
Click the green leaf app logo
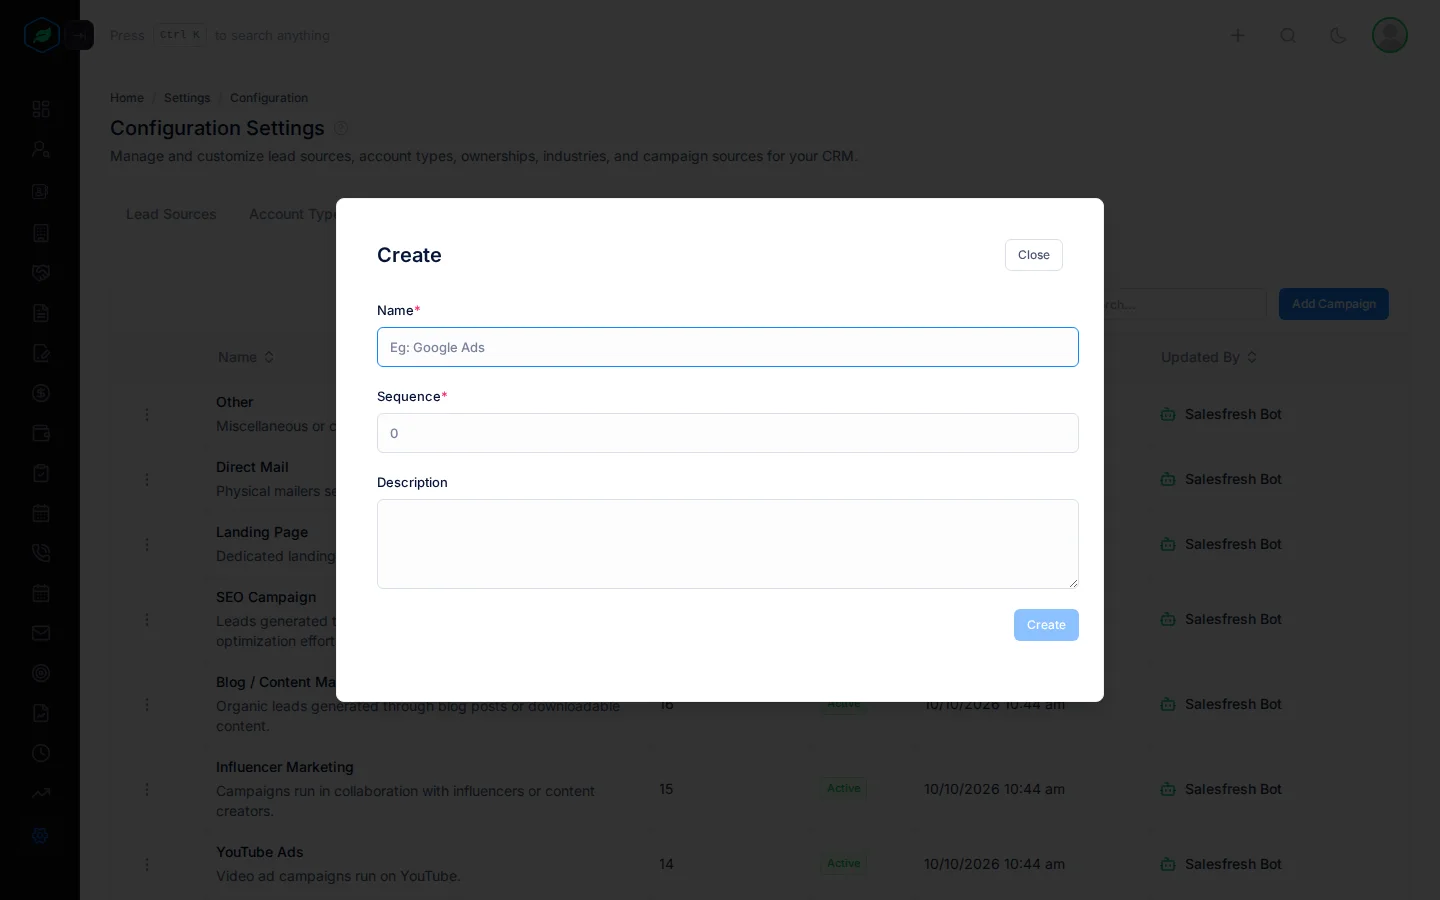point(42,36)
